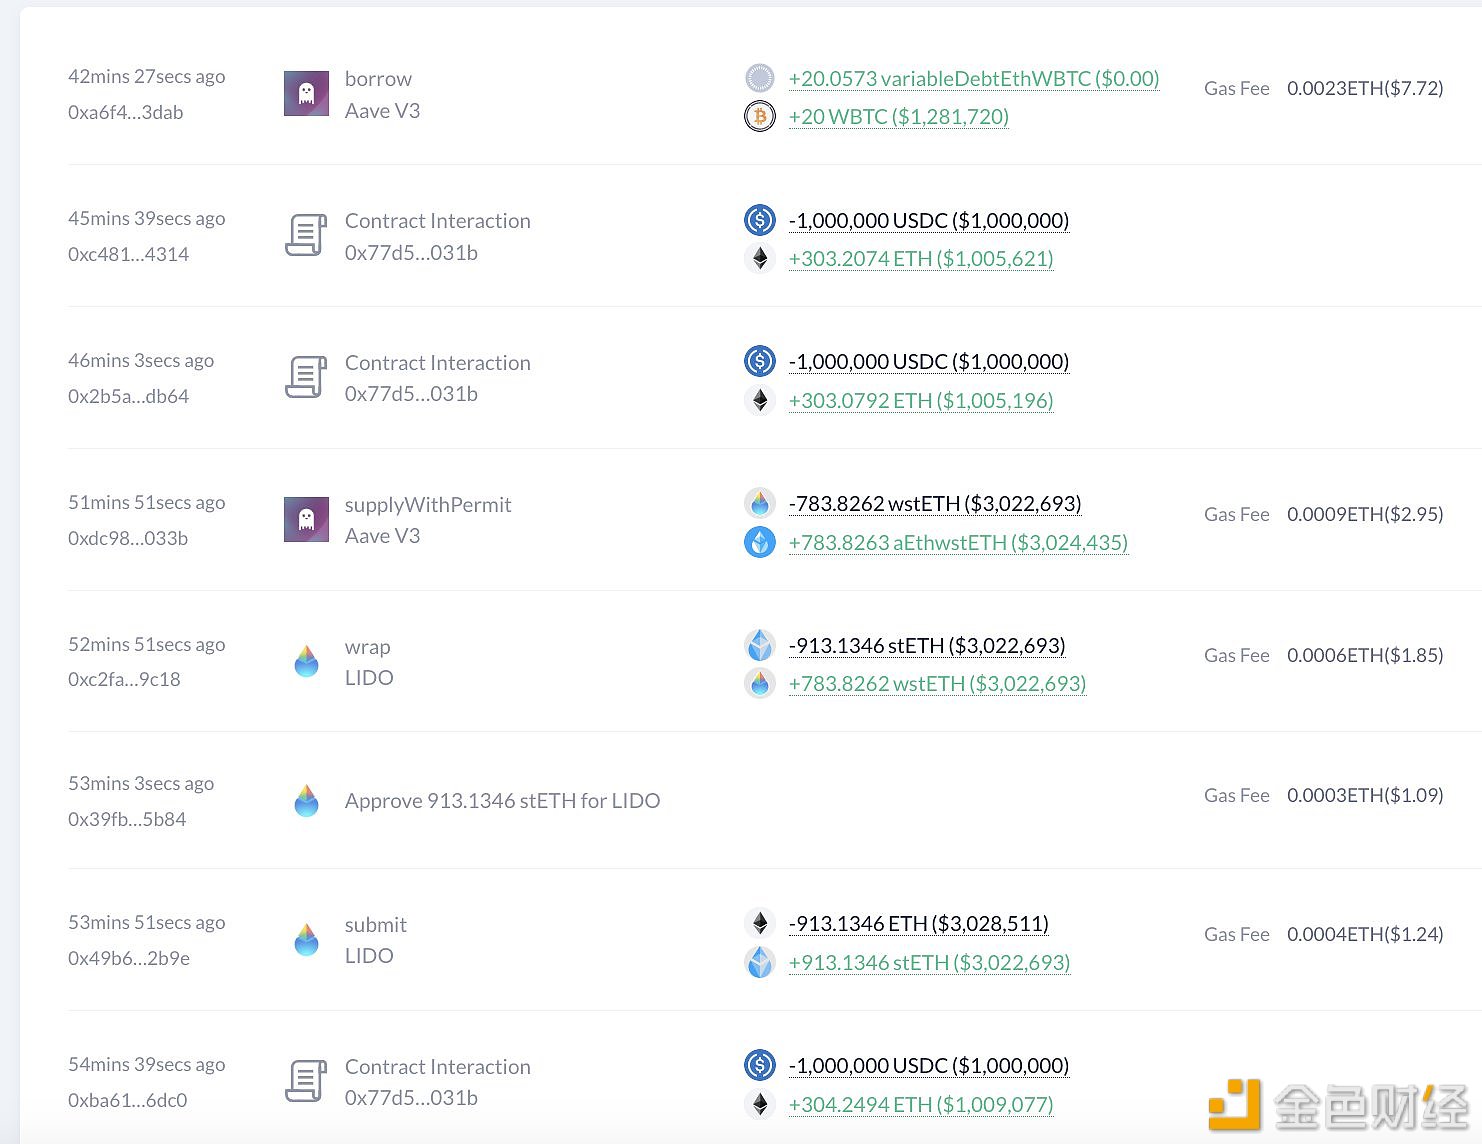This screenshot has height=1144, width=1482.
Task: Open the +20 WBTC ($1,281,720) link
Action: (x=898, y=117)
